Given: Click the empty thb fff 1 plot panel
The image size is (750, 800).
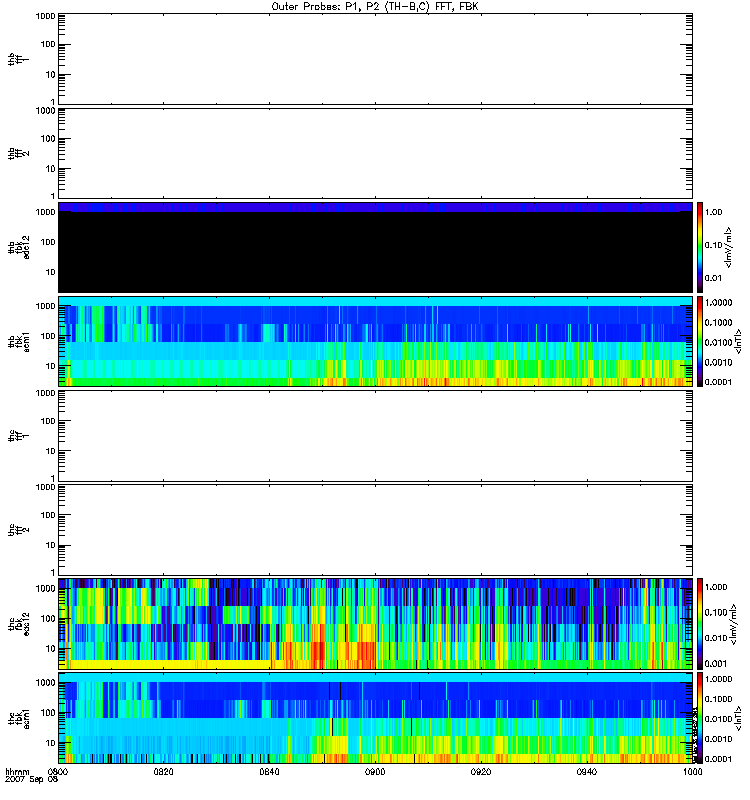Looking at the screenshot, I should point(375,59).
